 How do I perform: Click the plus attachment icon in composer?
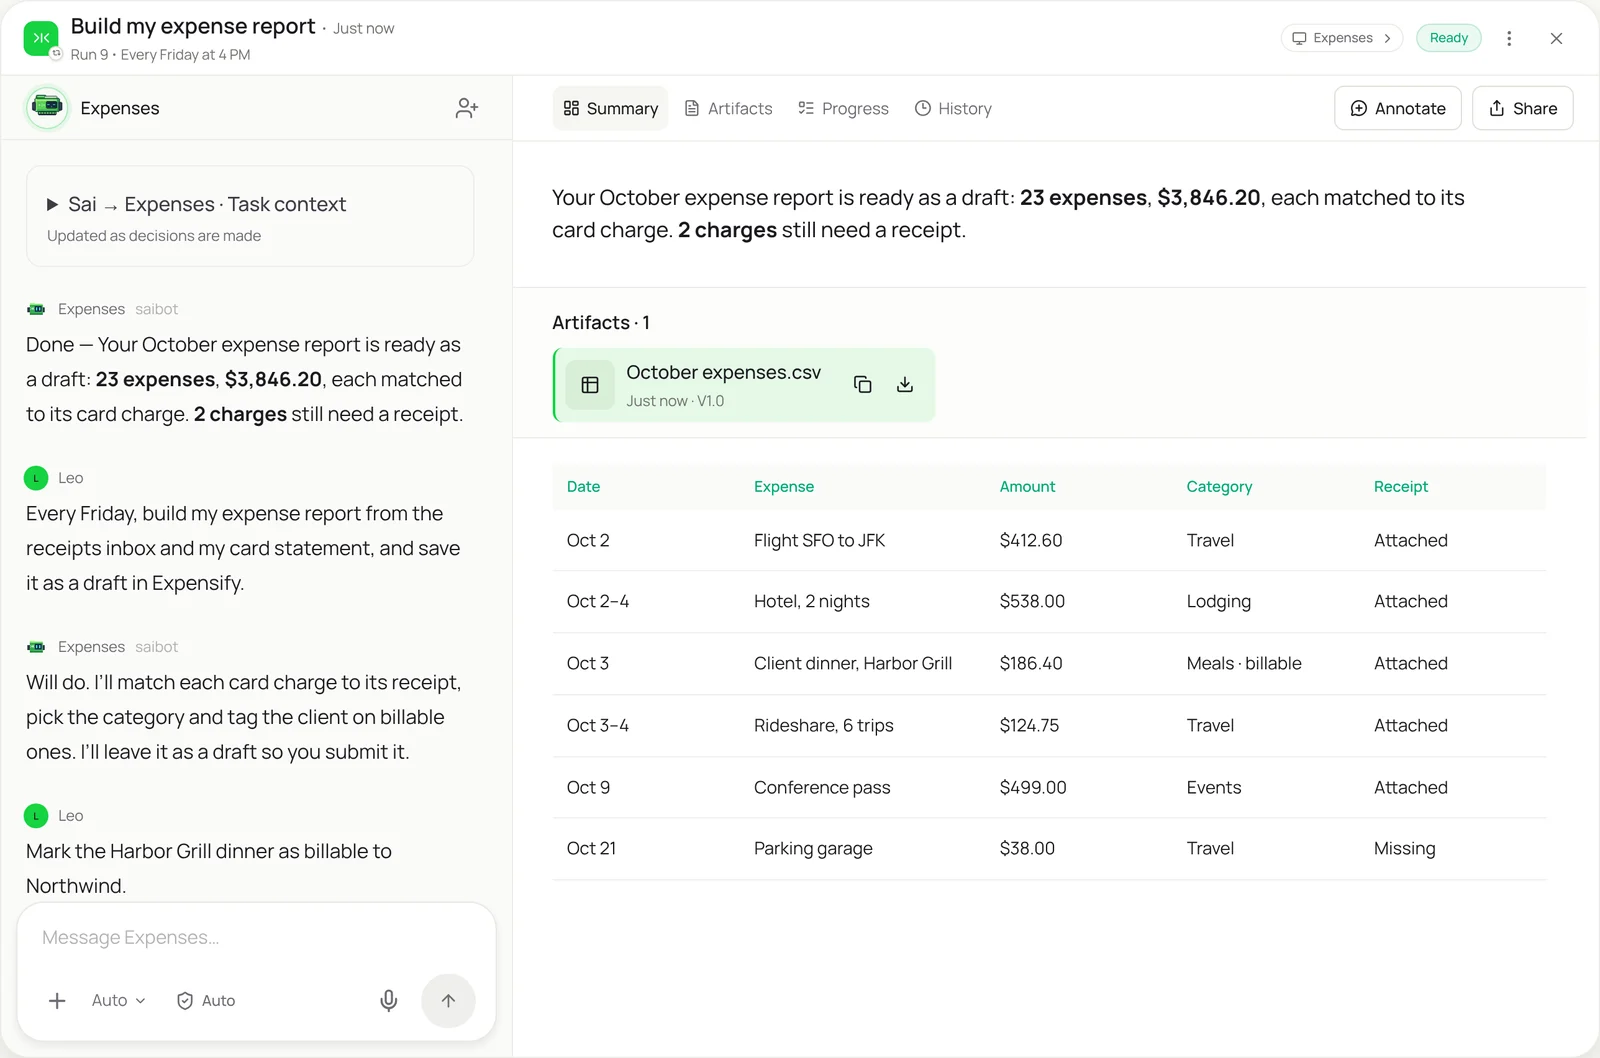coord(57,1000)
